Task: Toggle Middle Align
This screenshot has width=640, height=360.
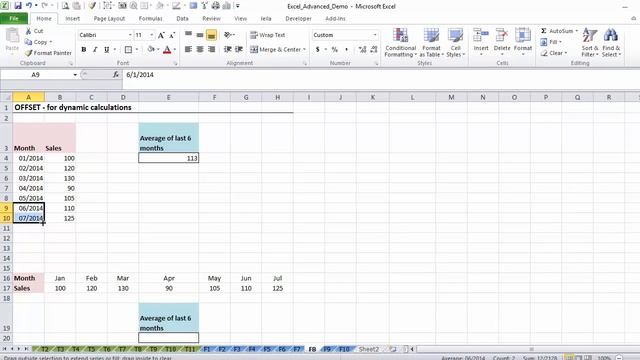Action: tap(200, 35)
